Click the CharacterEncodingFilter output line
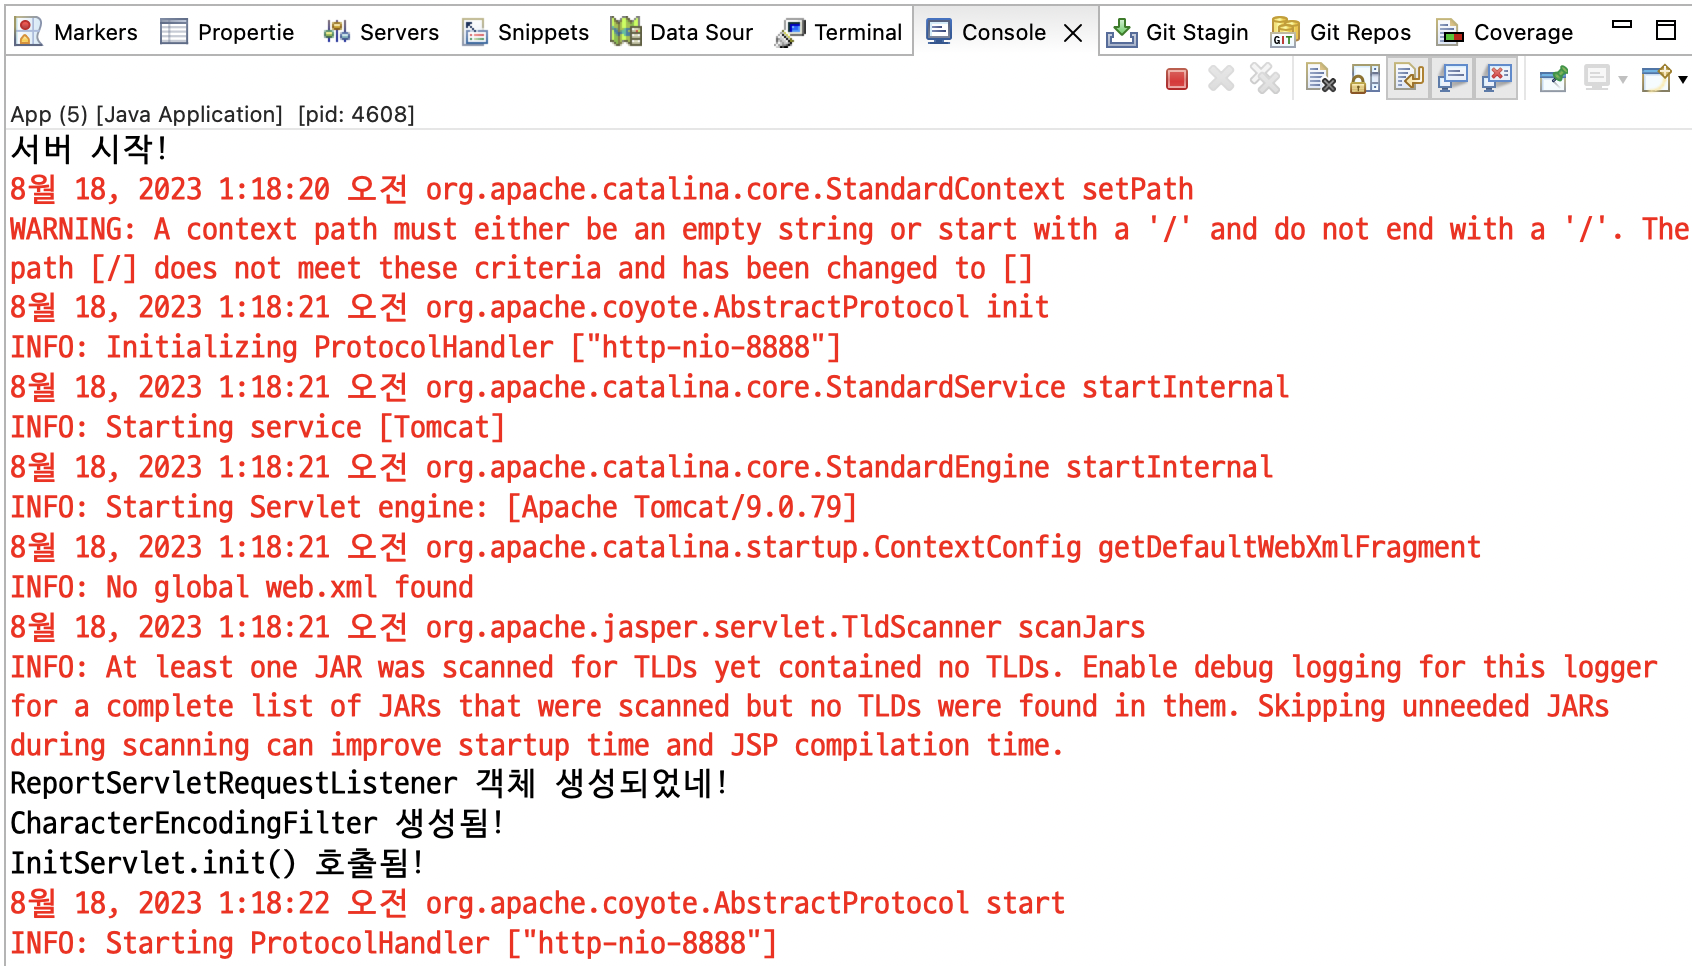This screenshot has height=966, width=1692. pyautogui.click(x=257, y=823)
